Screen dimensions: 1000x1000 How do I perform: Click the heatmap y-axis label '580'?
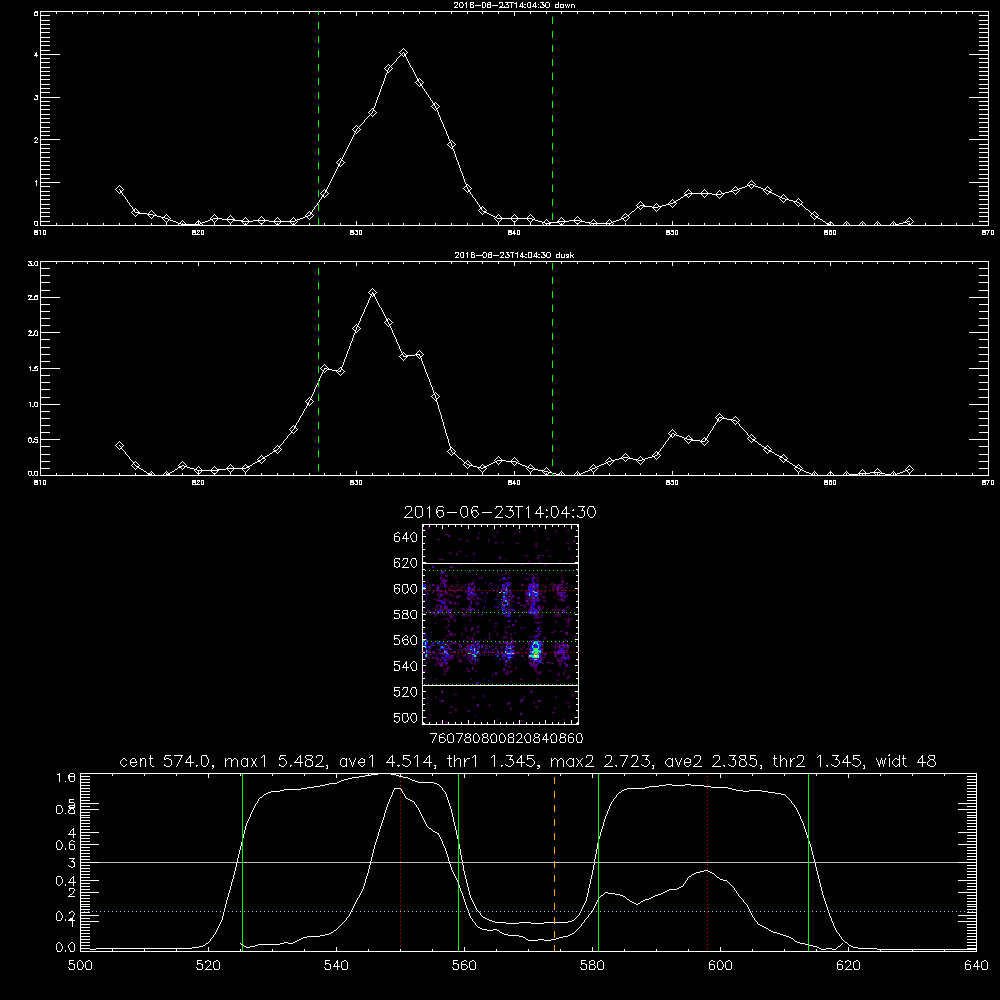[406, 615]
